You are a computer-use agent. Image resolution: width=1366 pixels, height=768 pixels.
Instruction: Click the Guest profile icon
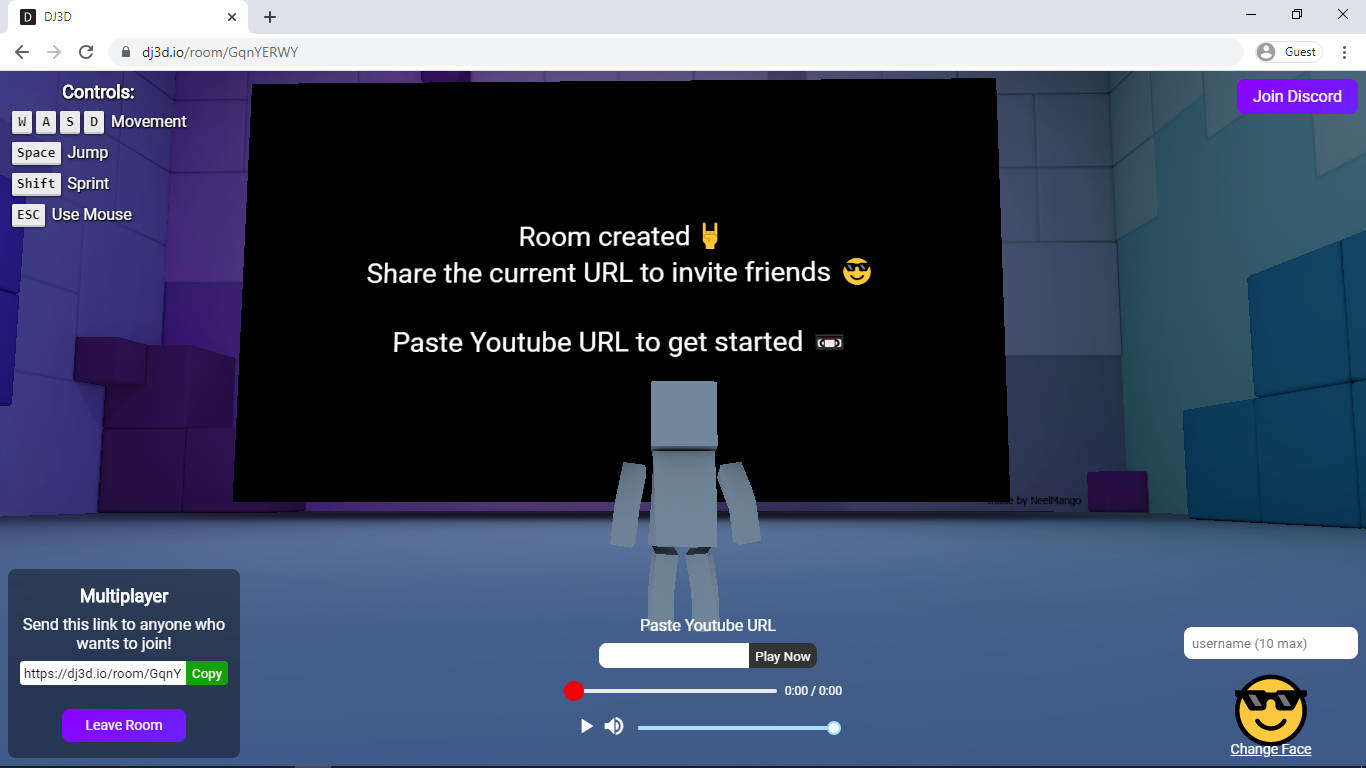coord(1288,52)
